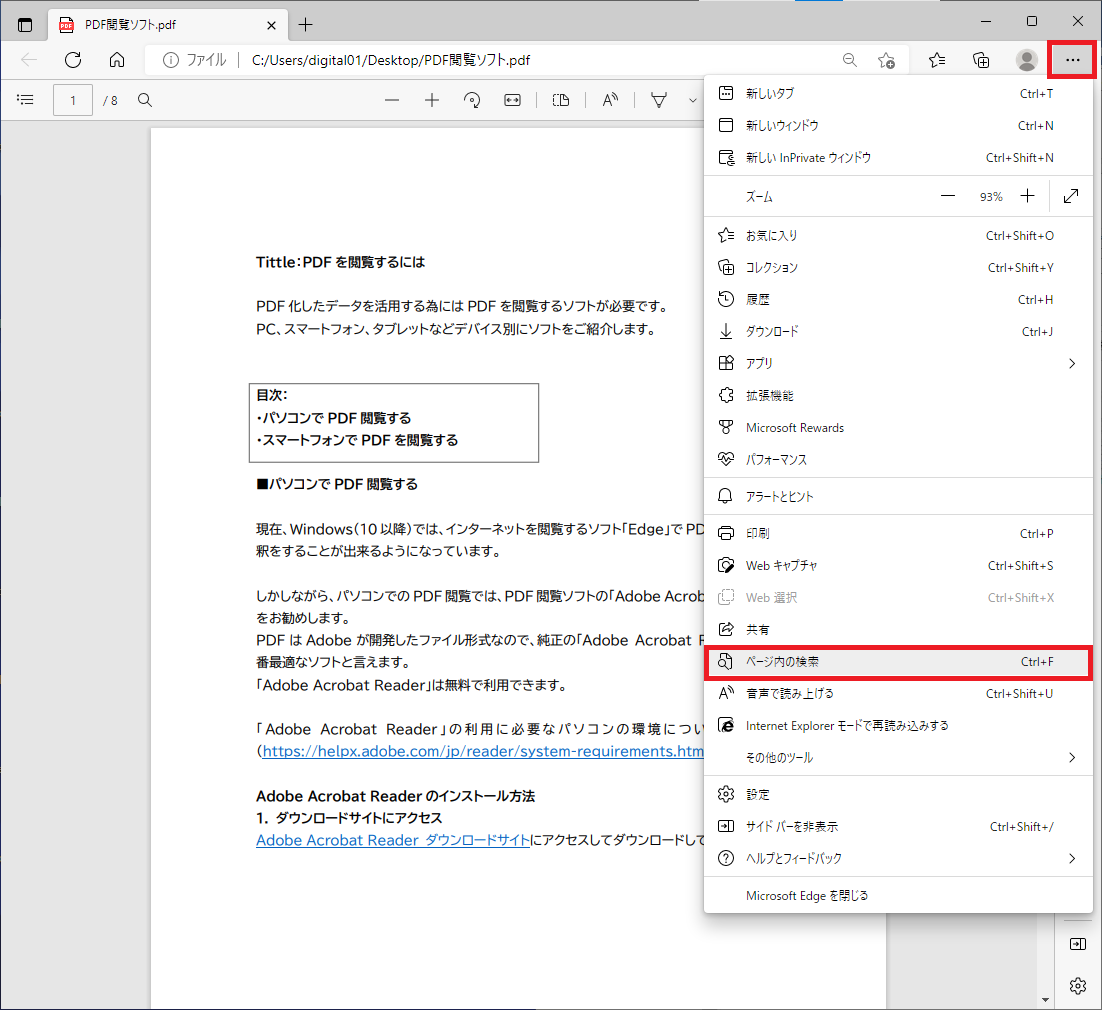Open 履歴 from the menu
The width and height of the screenshot is (1102, 1010).
pyautogui.click(x=898, y=299)
